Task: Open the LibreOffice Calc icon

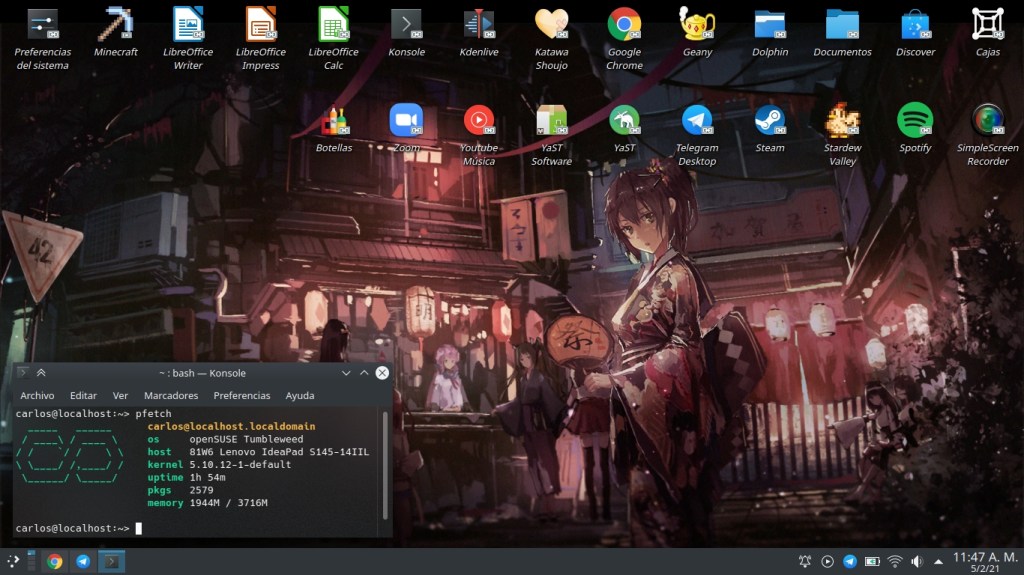Action: (x=333, y=24)
